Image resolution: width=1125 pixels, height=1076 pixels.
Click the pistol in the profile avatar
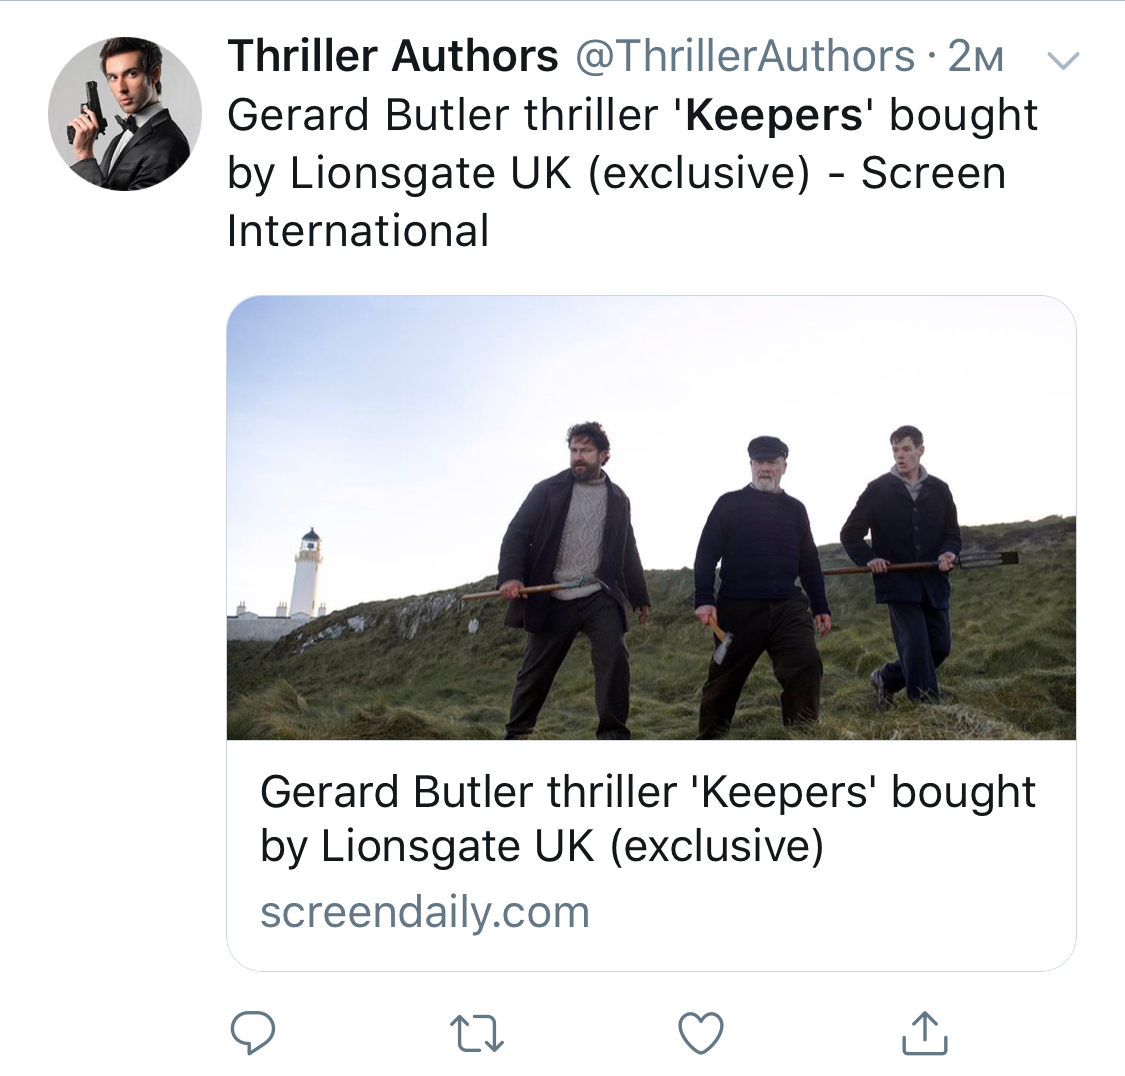coord(89,111)
